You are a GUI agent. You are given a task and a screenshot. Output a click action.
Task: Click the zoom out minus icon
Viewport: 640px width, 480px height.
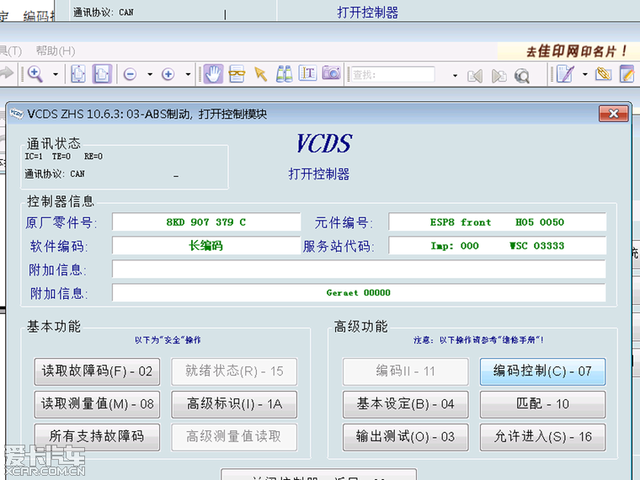[x=130, y=74]
